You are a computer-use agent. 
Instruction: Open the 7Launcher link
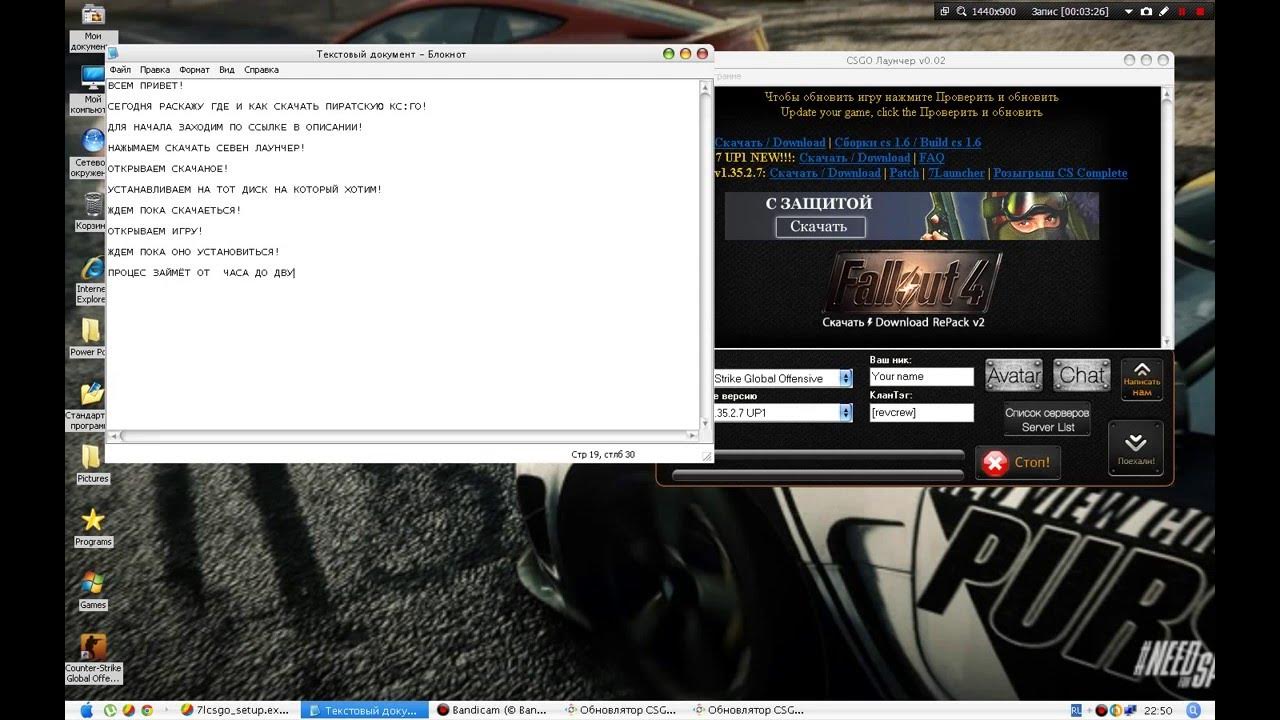[956, 173]
